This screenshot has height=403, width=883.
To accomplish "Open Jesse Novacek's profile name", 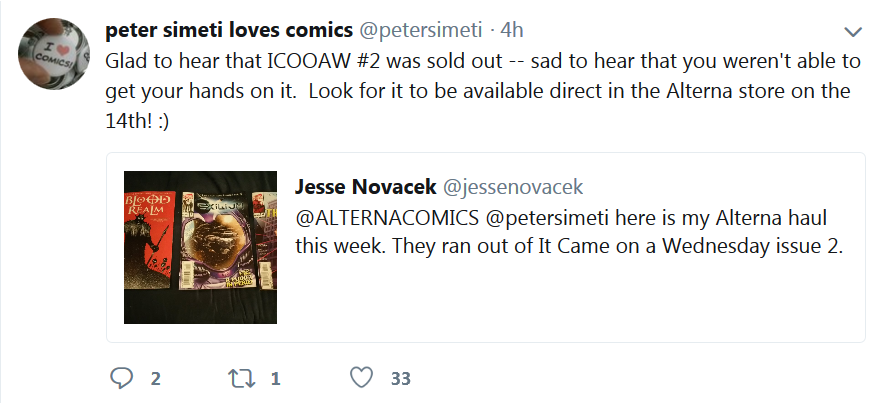I will click(x=365, y=187).
